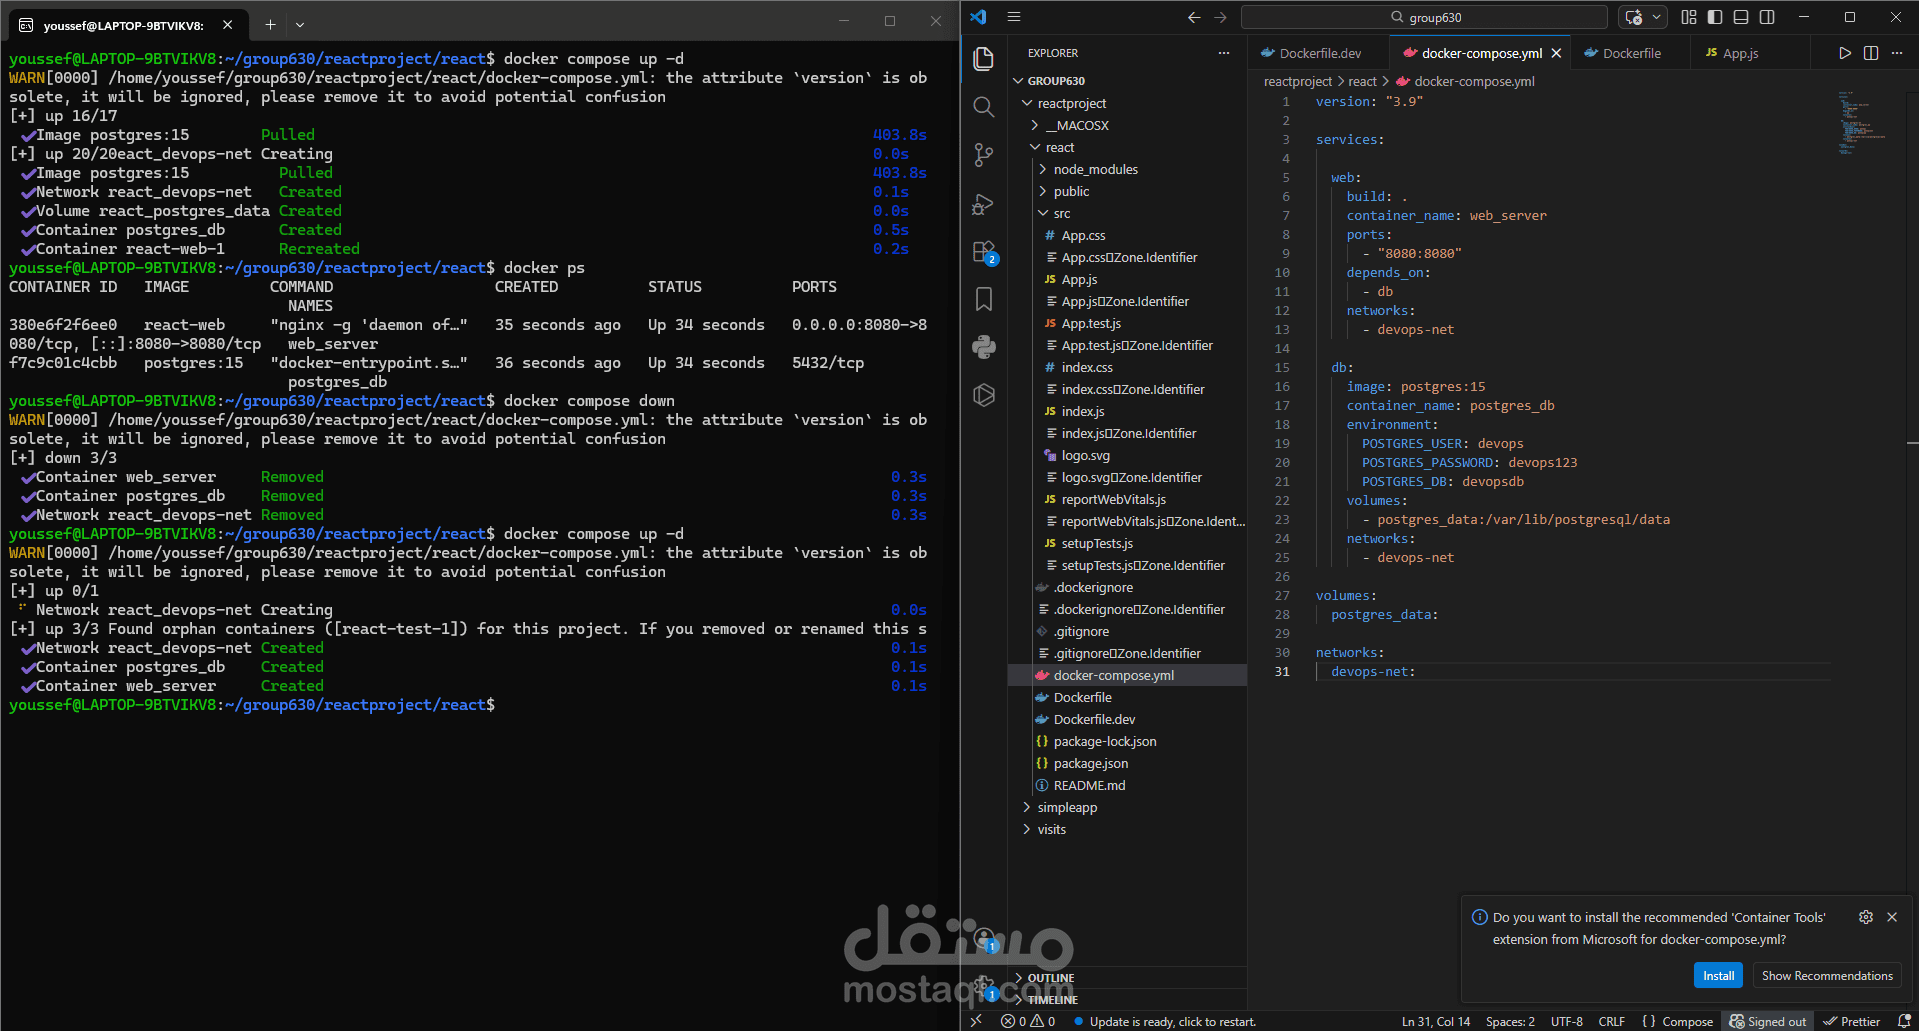Switch to the Dockerfile editor tab
Screen dimensions: 1919x1031
click(1630, 53)
